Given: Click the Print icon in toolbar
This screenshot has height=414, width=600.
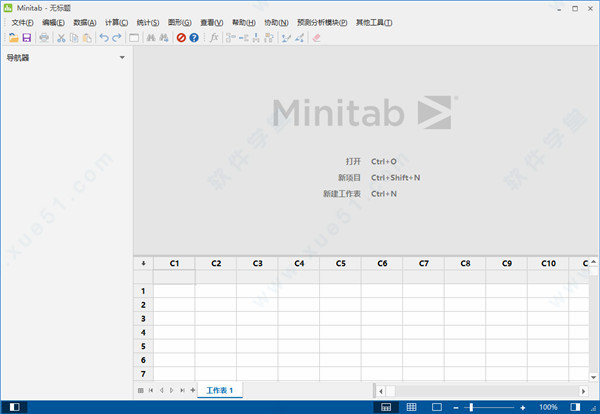Looking at the screenshot, I should (x=44, y=38).
